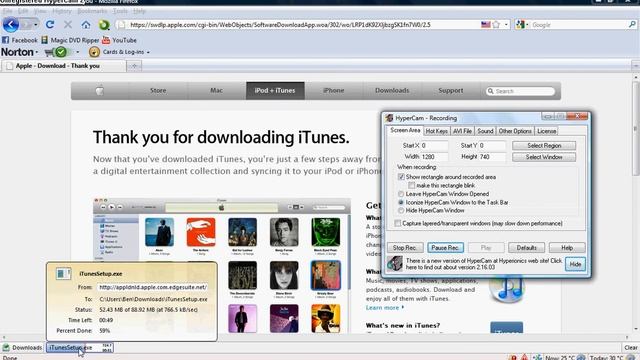Reload the page with the refresh icon

tap(50, 24)
